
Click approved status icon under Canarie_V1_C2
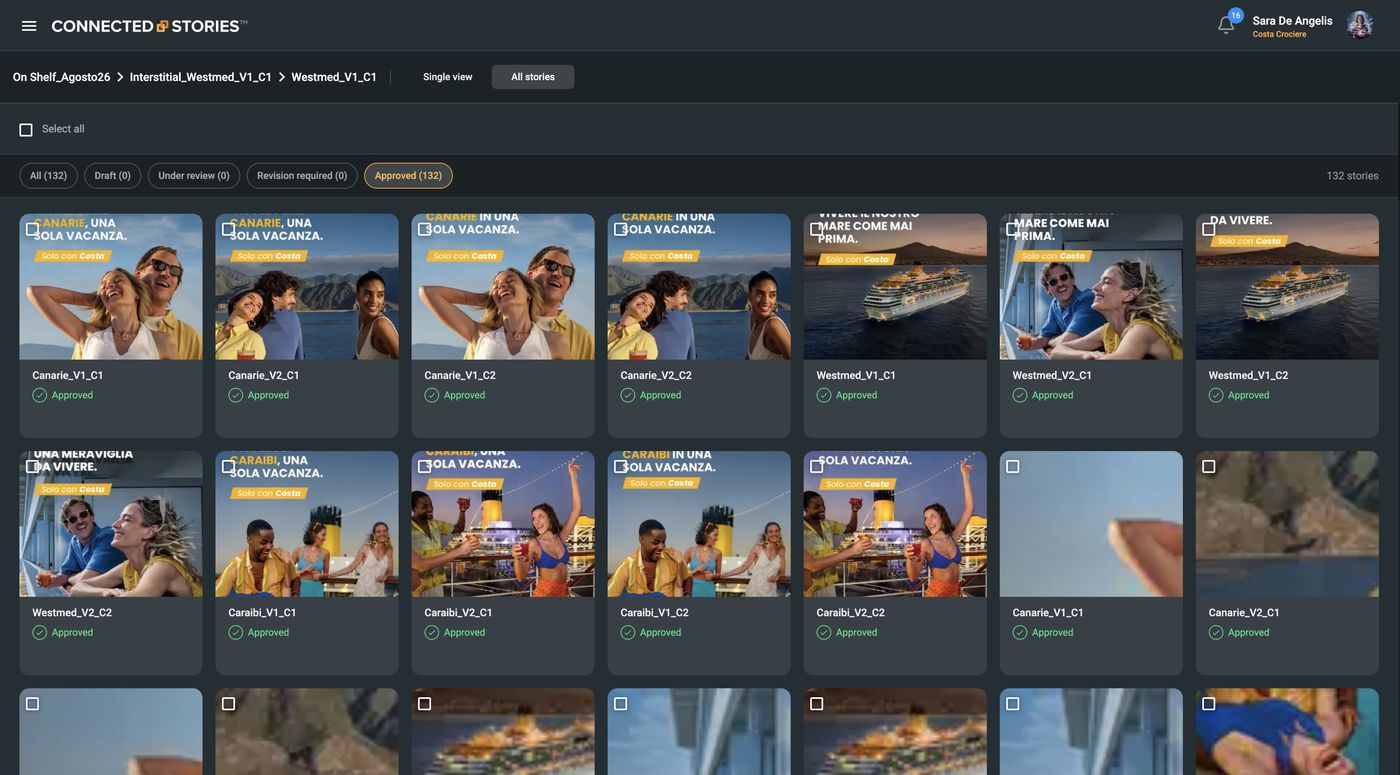432,395
